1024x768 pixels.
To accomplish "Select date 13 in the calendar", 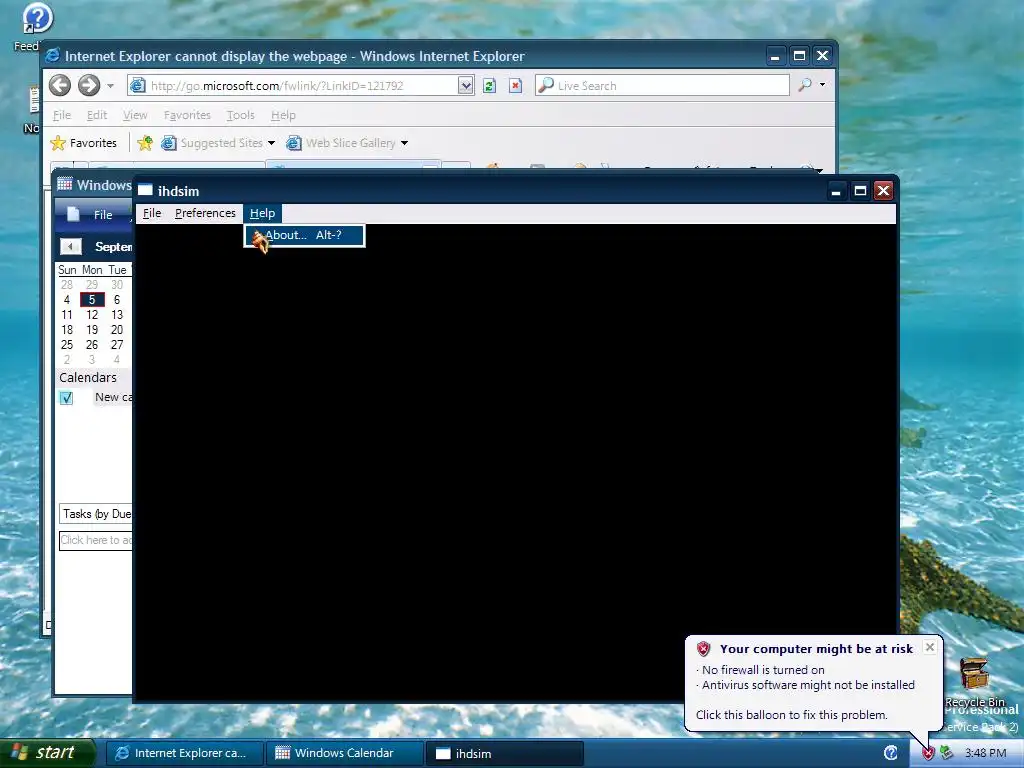I will pos(117,315).
